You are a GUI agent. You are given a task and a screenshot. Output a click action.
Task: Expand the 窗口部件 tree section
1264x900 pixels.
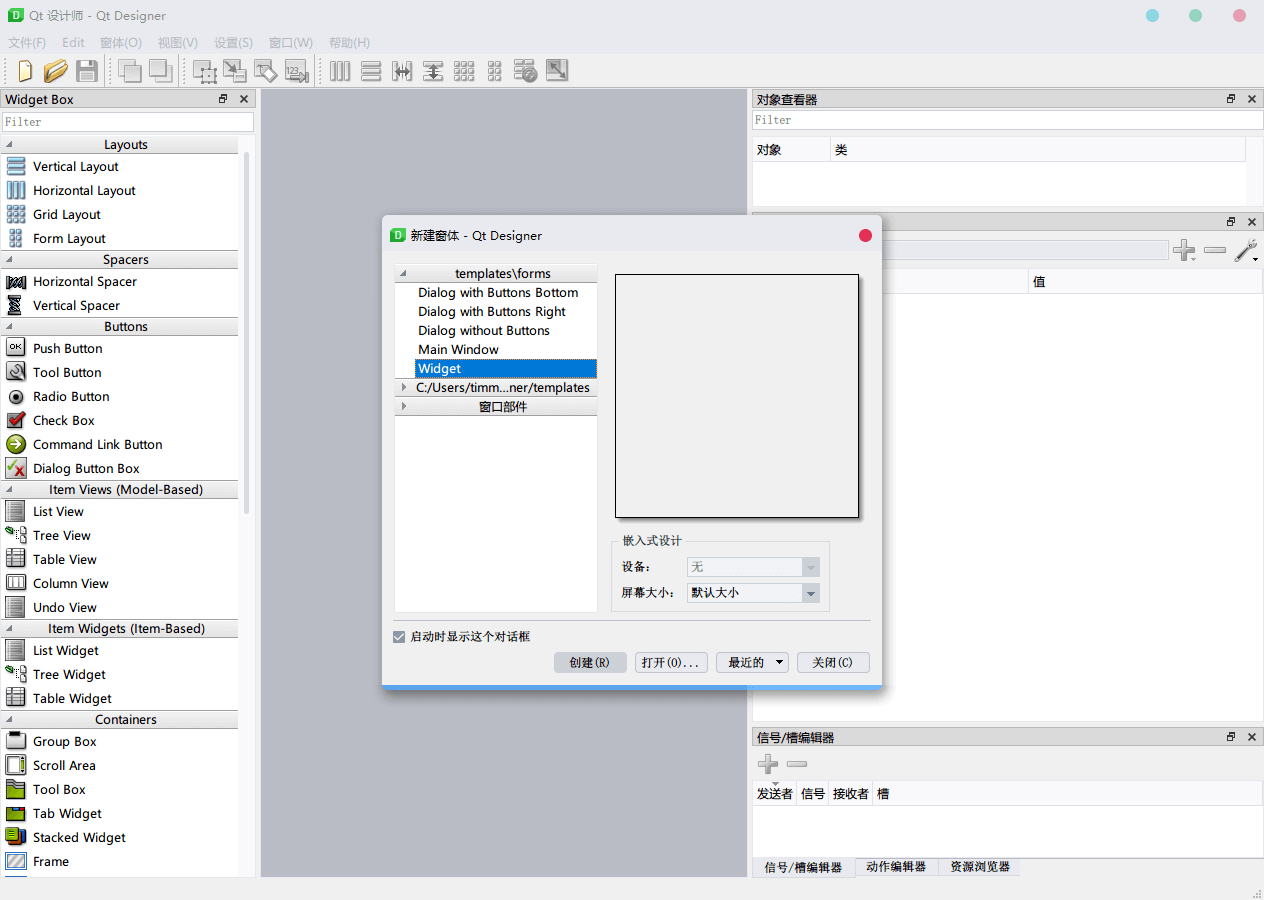click(404, 406)
